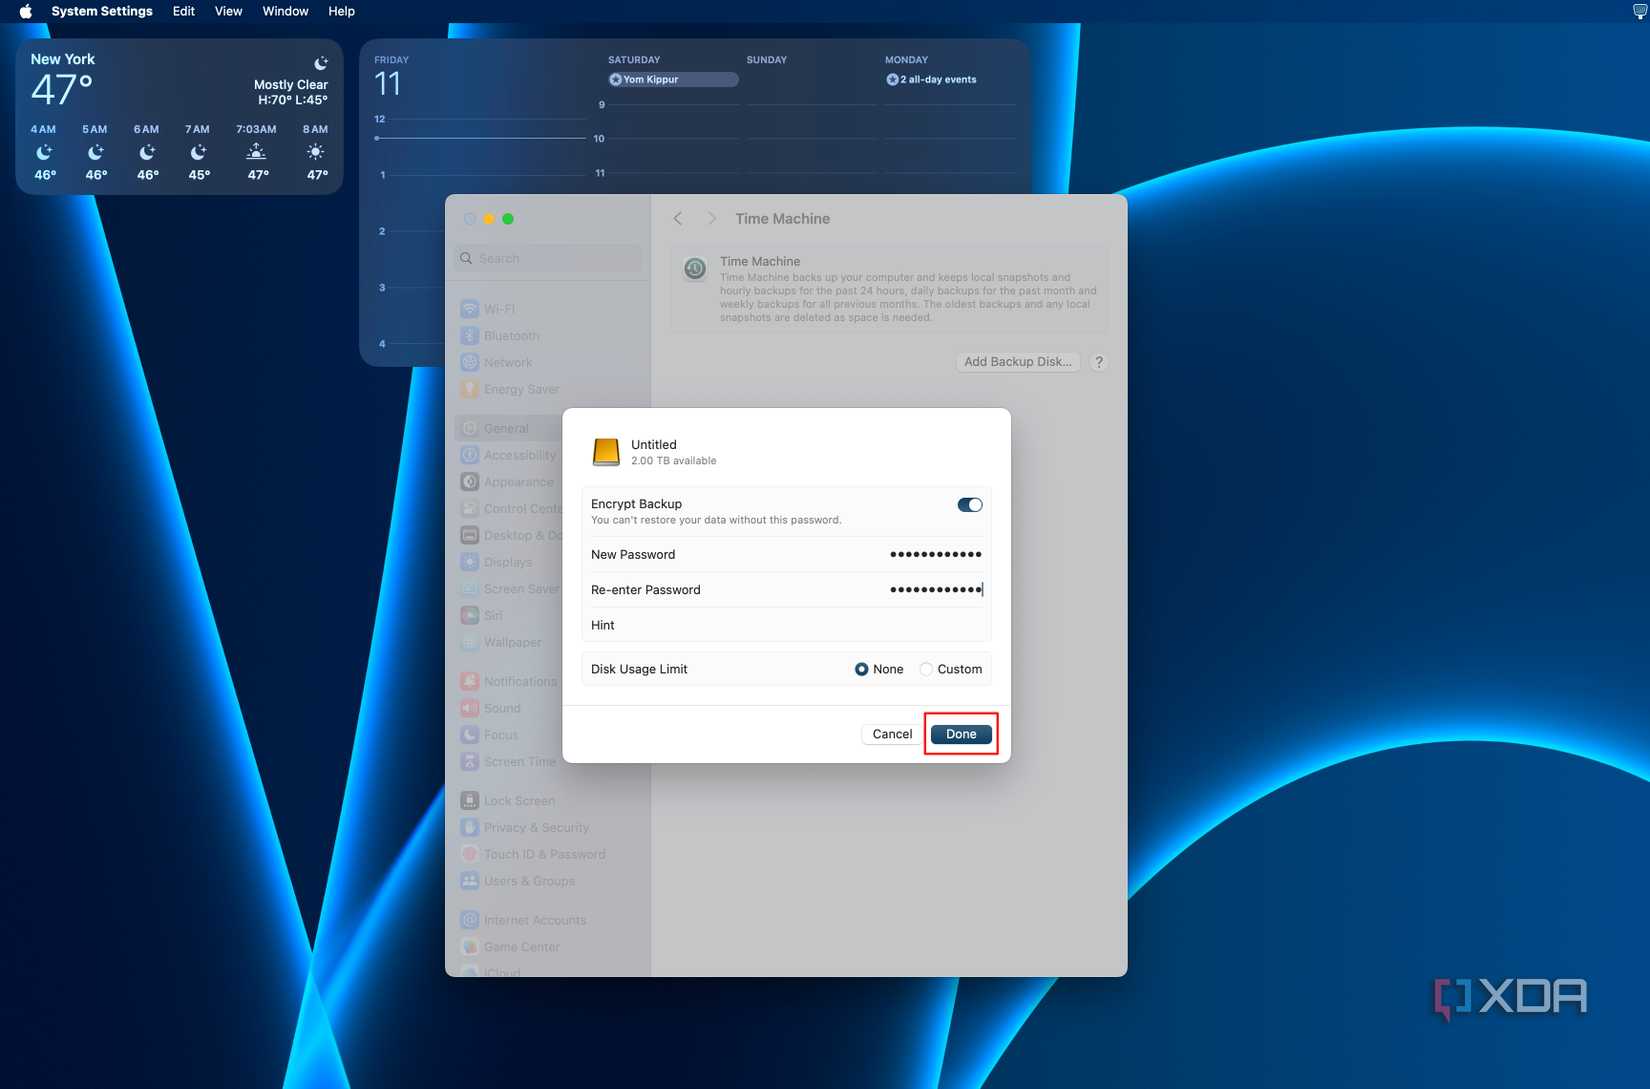Open Game Center in sidebar

click(x=548, y=947)
